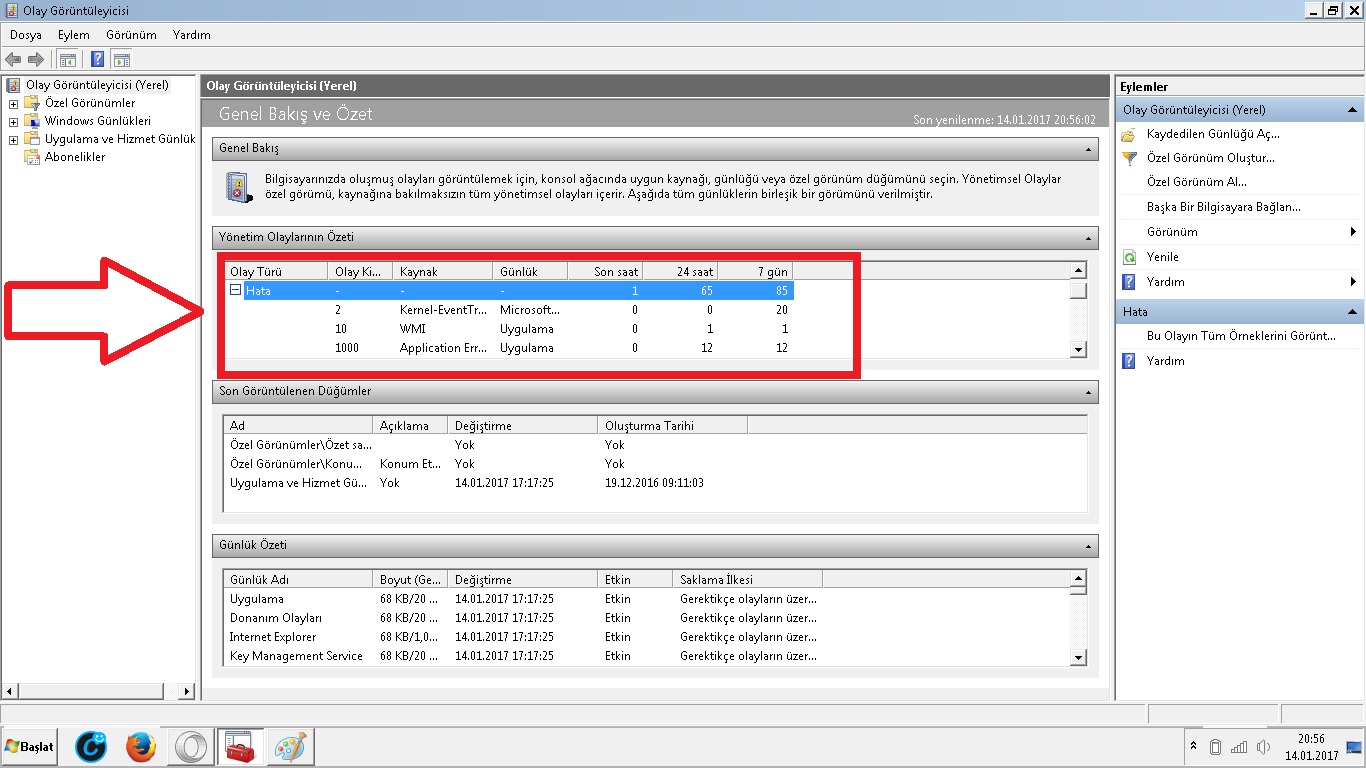
Task: Open the Eylem menu
Action: (x=74, y=35)
